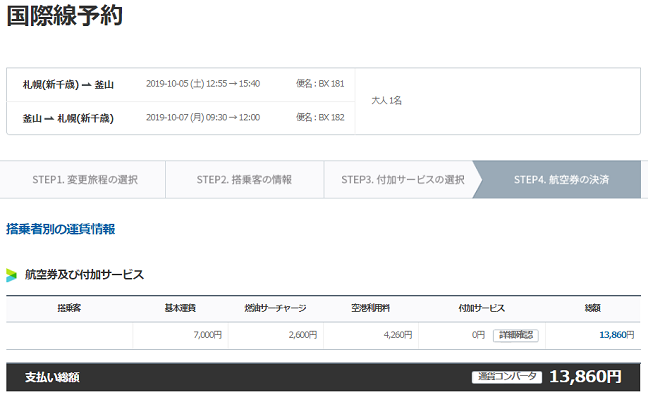This screenshot has height=397, width=648.
Task: Click the large white 13,860円 payment total
Action: (585, 376)
